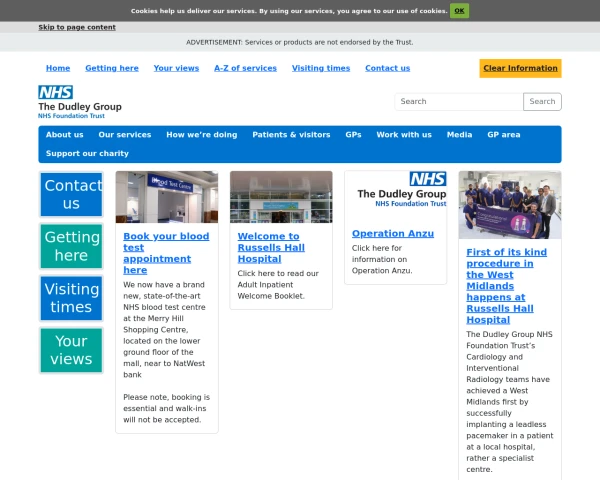
Task: Open the How we're doing menu
Action: coord(202,135)
